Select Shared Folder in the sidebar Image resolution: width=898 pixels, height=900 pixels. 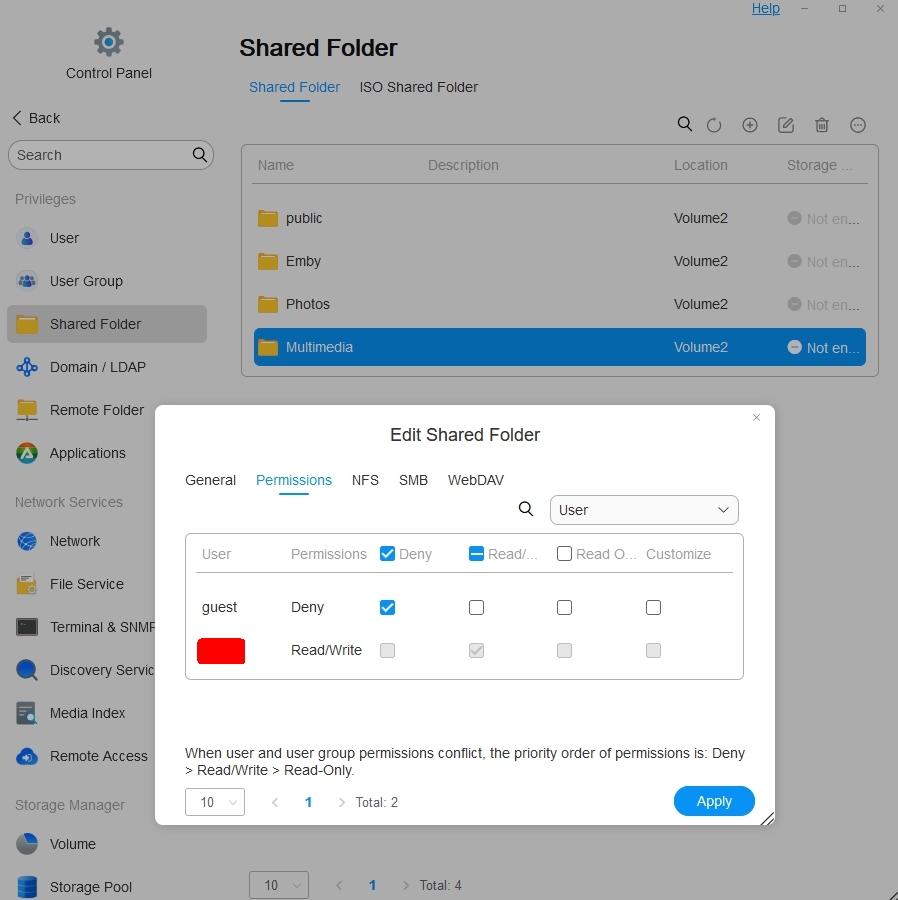coord(107,324)
